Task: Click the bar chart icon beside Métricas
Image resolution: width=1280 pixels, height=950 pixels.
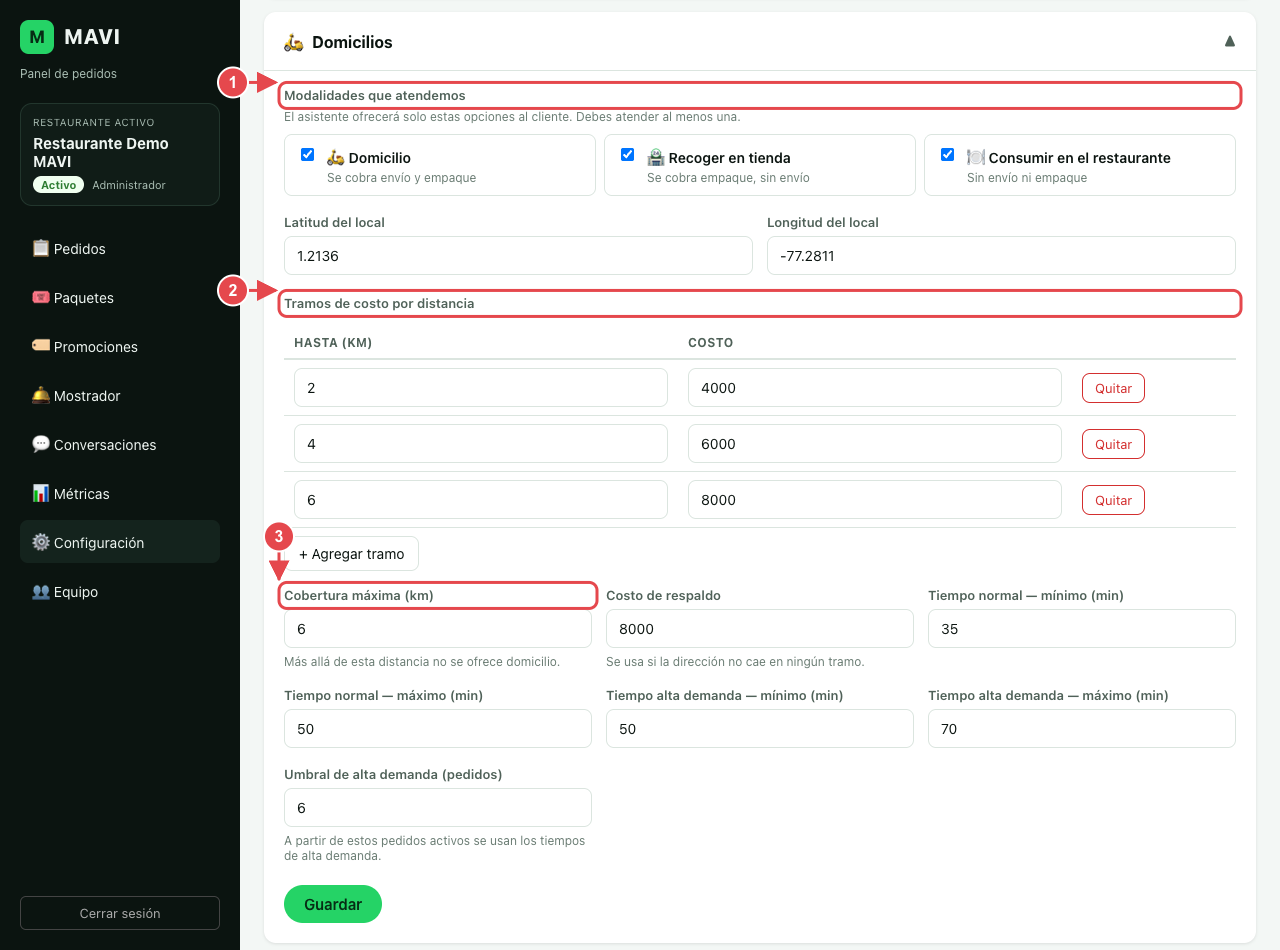Action: [41, 493]
